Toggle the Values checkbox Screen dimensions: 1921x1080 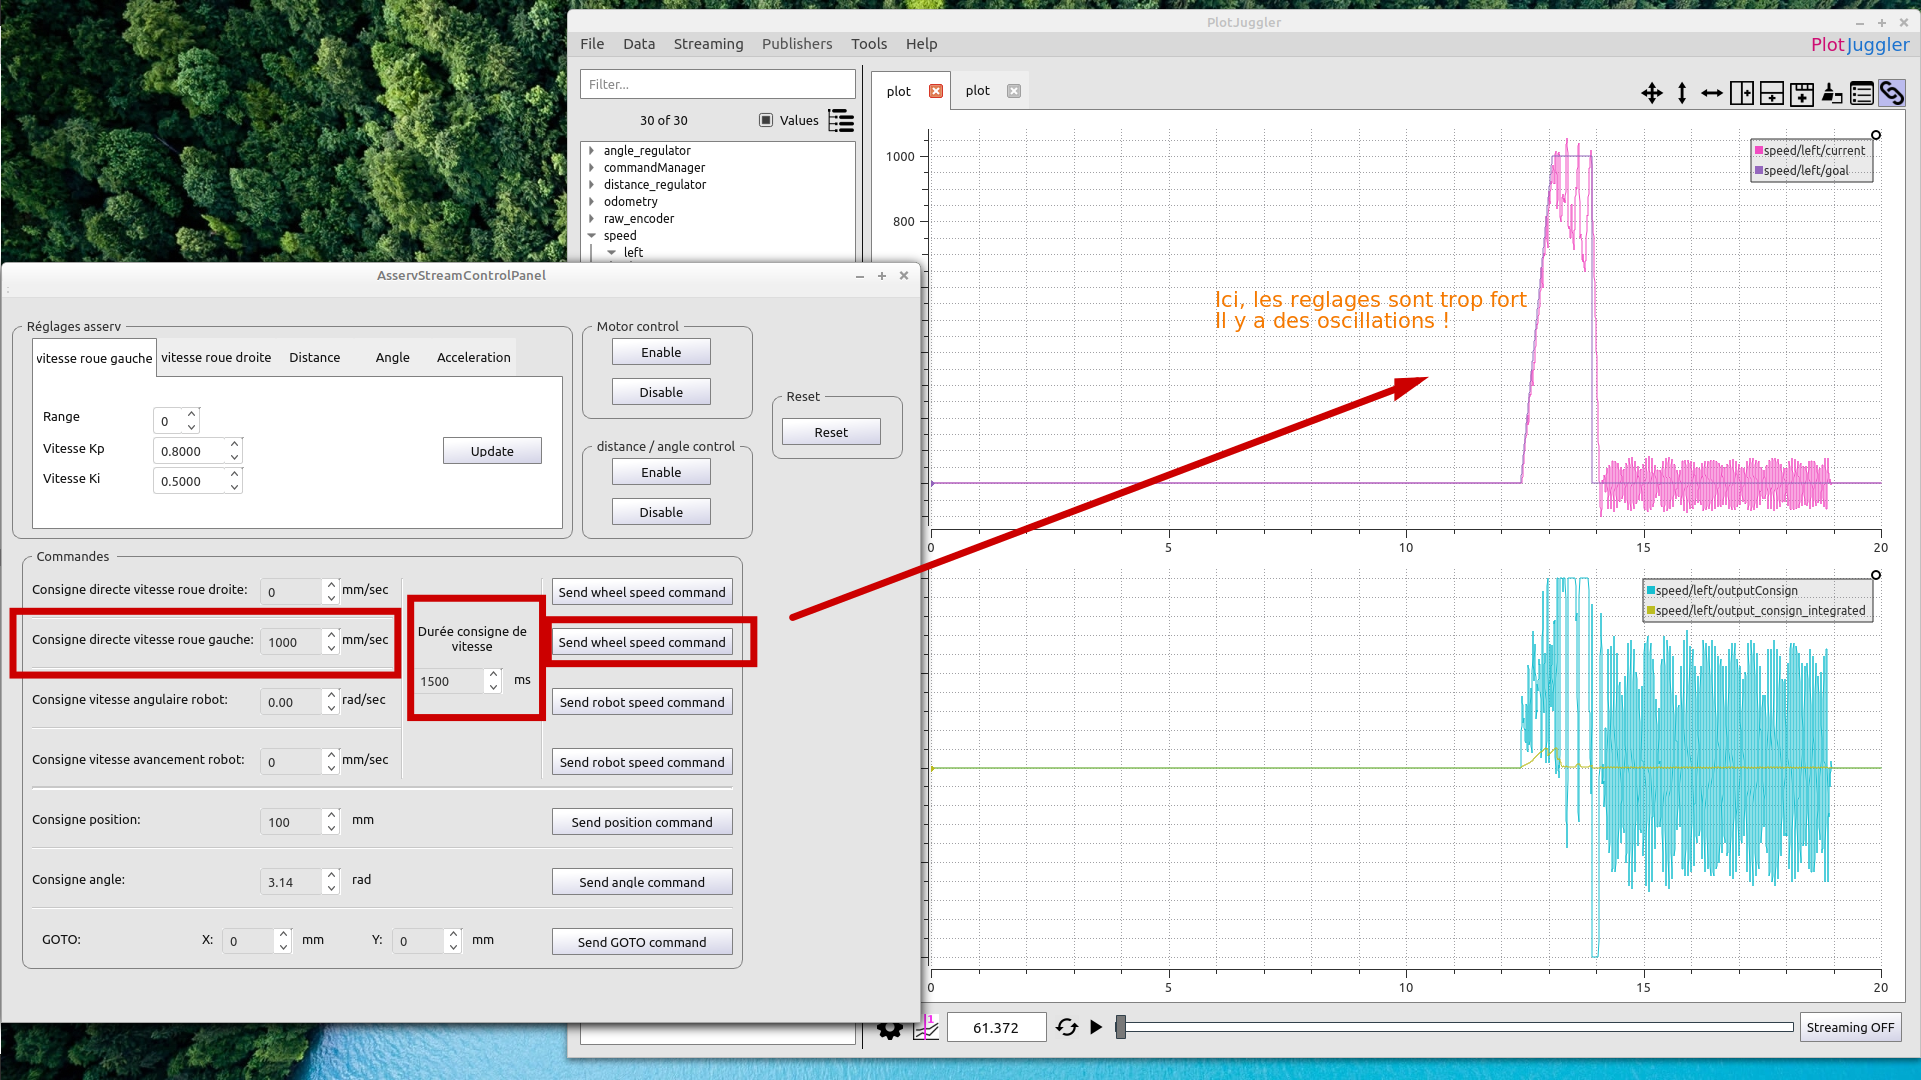(x=766, y=120)
